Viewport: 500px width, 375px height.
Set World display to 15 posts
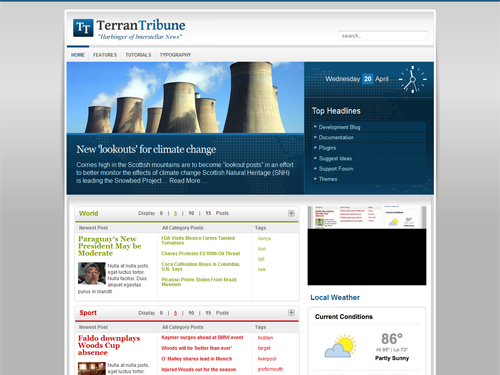click(208, 213)
